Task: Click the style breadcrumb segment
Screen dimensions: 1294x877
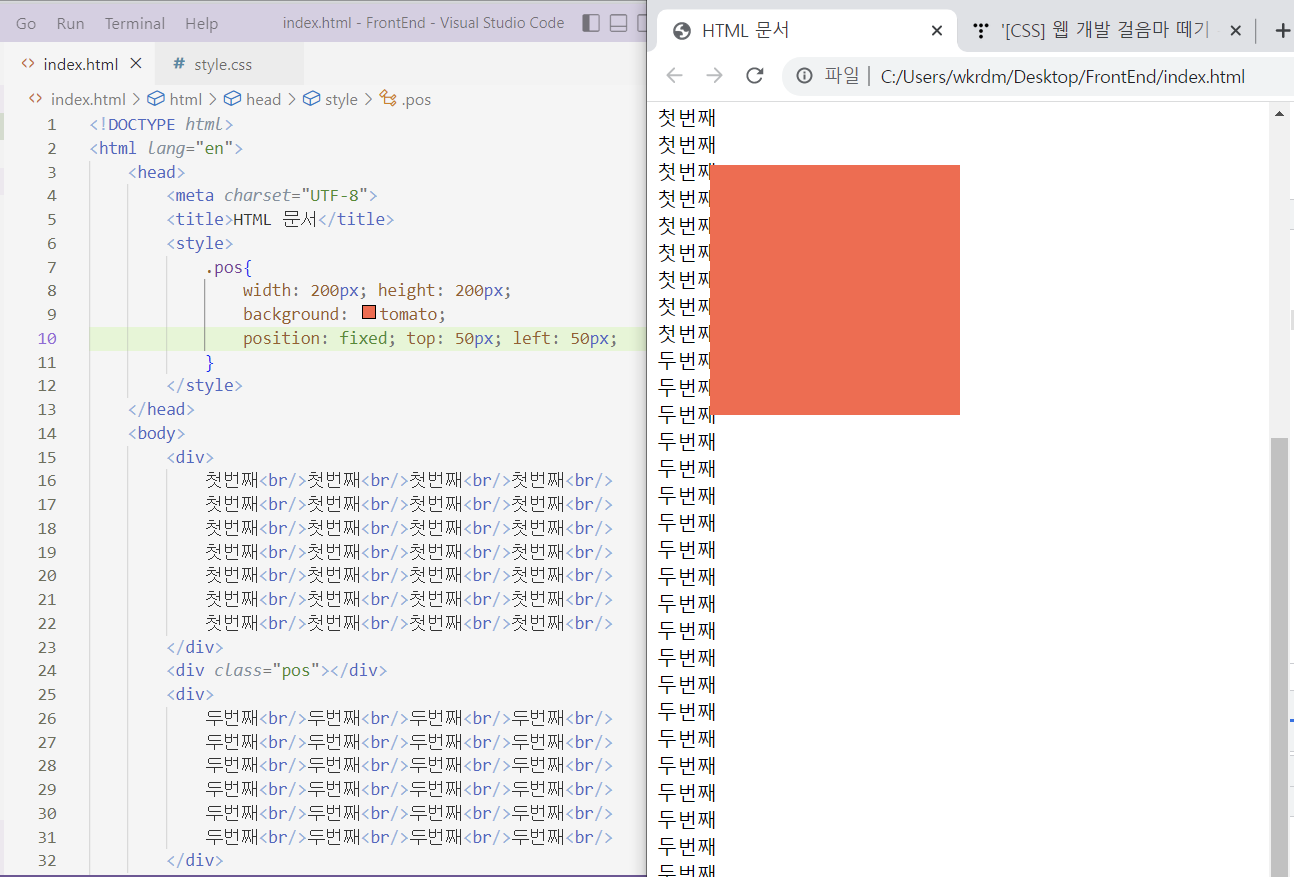Action: [x=341, y=99]
